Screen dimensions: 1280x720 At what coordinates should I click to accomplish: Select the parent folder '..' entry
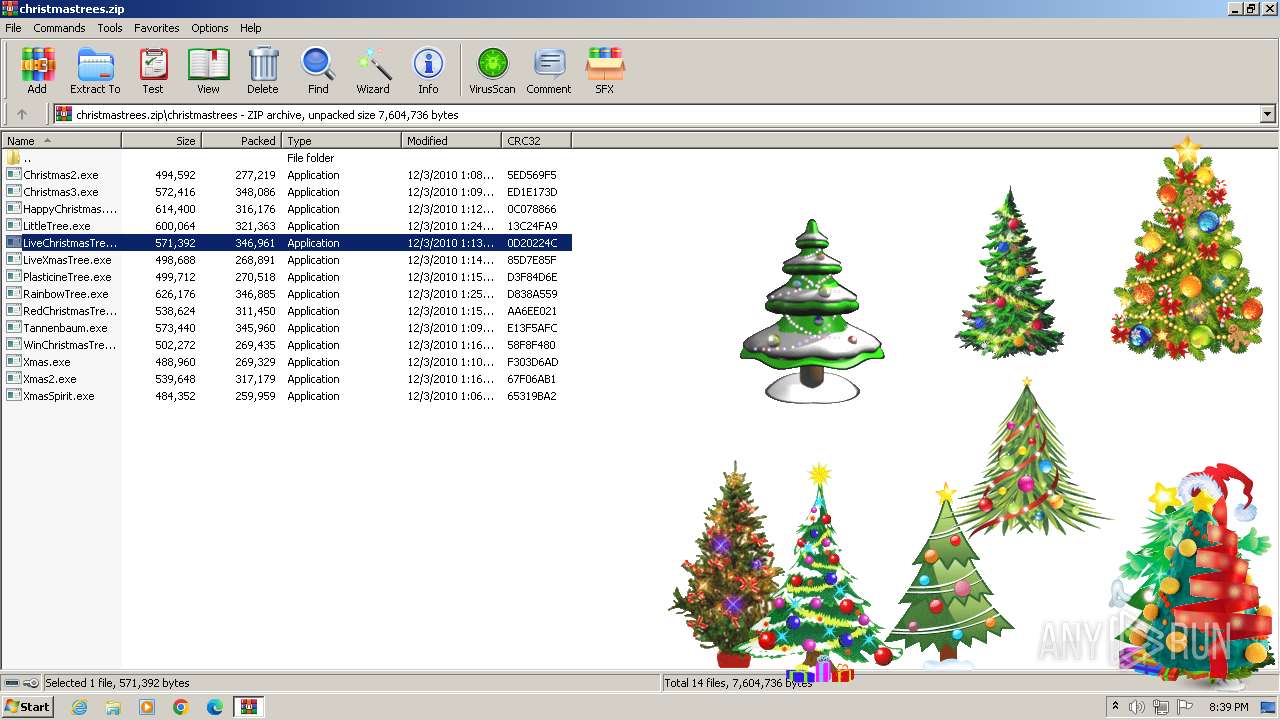coord(286,158)
